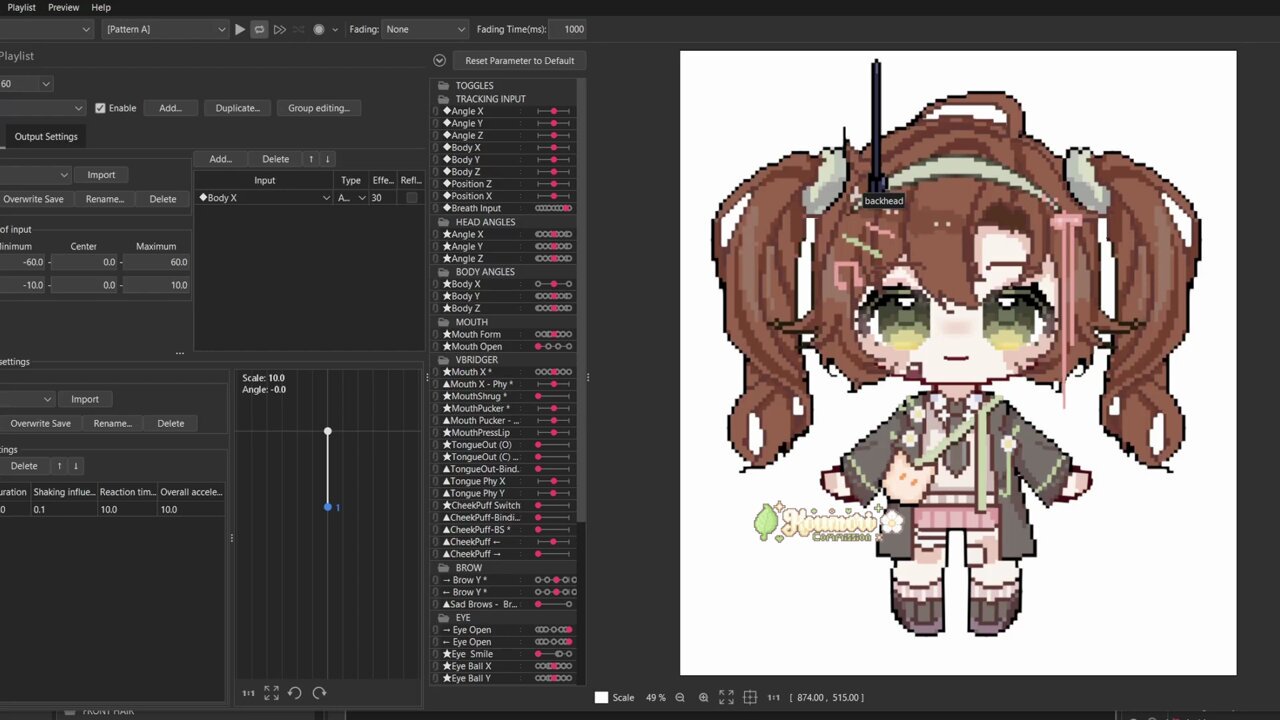The image size is (1280, 720).
Task: Open the Help menu
Action: pos(101,7)
